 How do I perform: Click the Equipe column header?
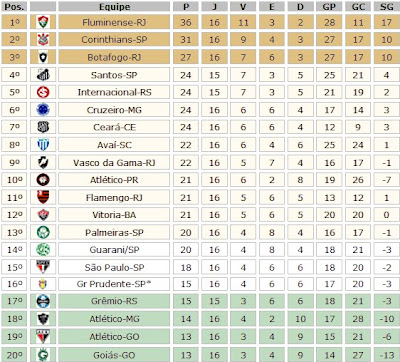[114, 7]
